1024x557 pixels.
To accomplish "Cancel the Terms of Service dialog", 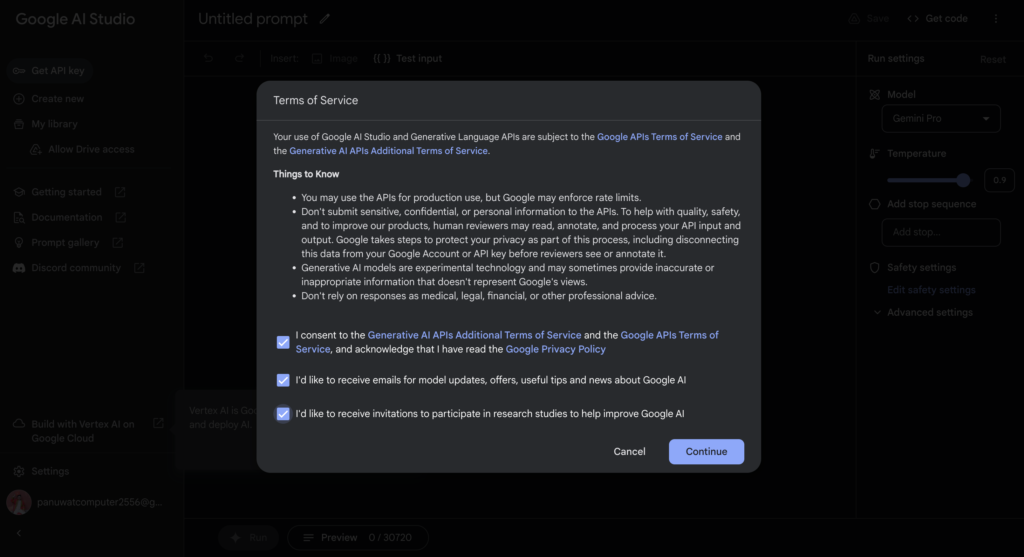I will 629,451.
